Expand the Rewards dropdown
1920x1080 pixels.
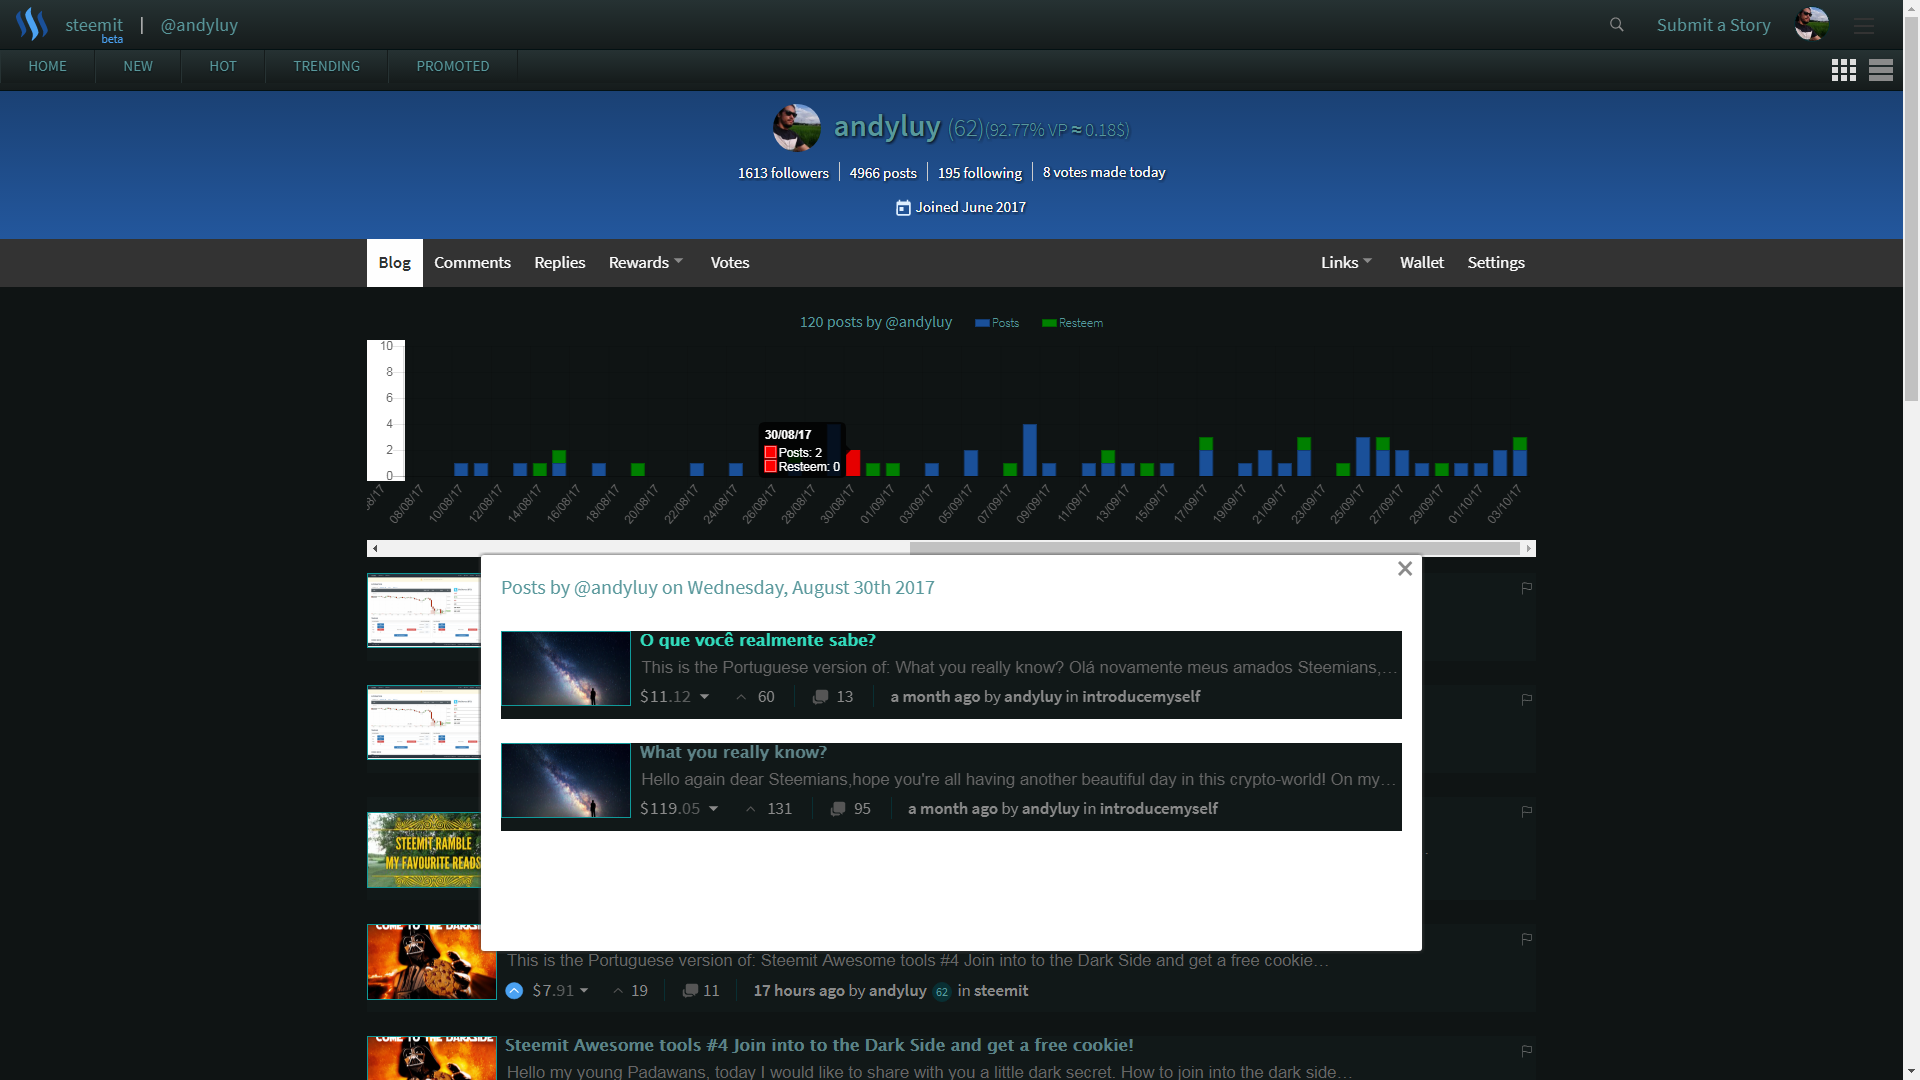coord(646,263)
